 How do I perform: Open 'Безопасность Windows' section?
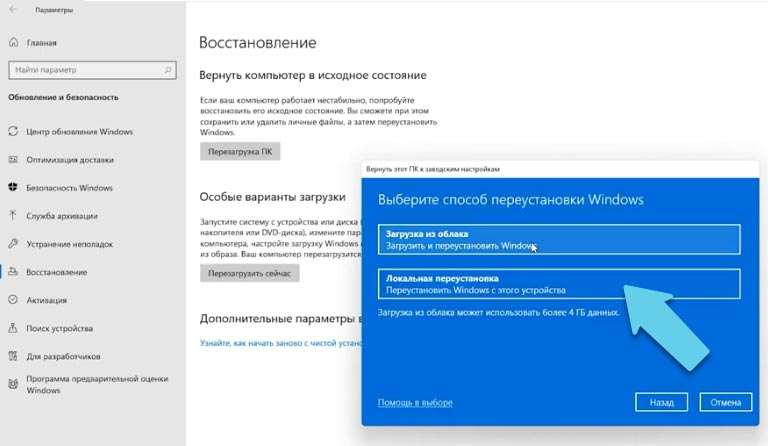[70, 188]
